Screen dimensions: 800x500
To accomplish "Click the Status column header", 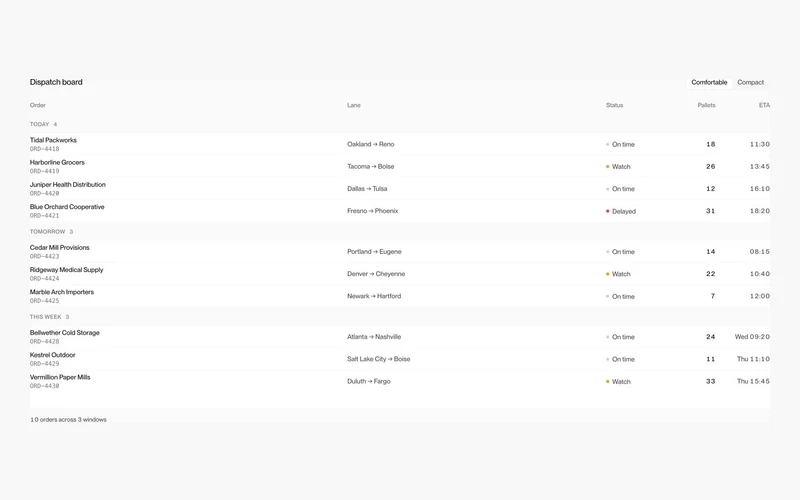I will (614, 105).
